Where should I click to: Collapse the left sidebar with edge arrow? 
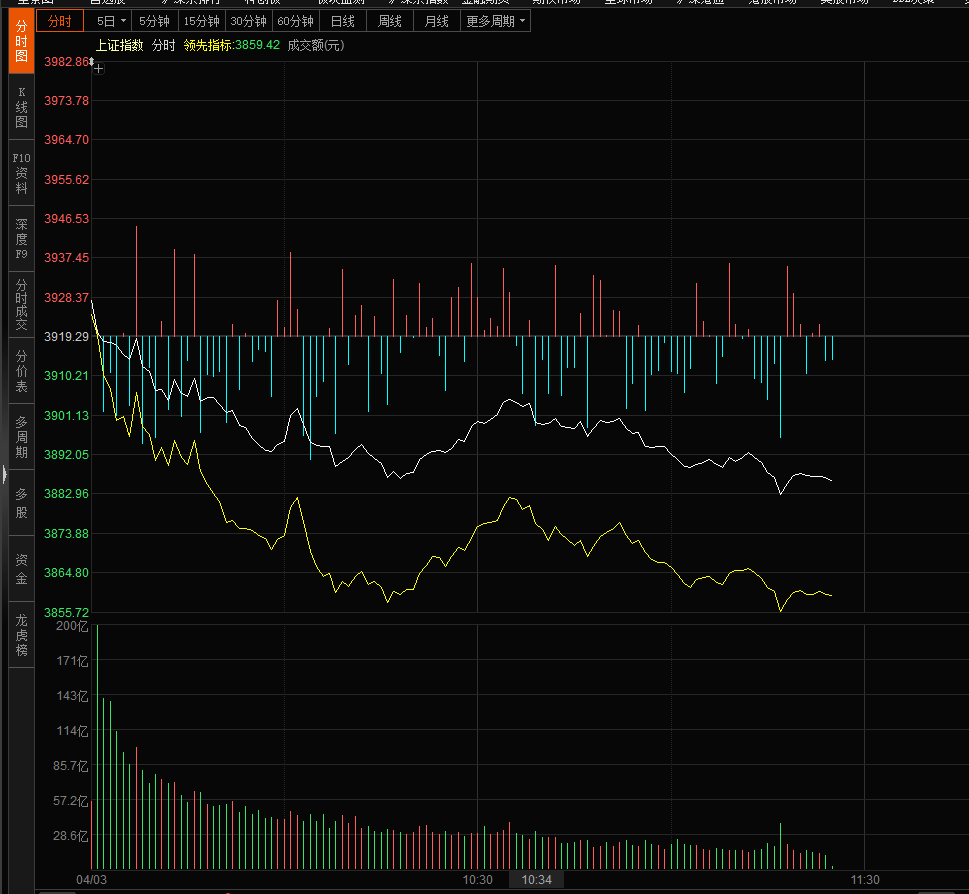(4, 479)
